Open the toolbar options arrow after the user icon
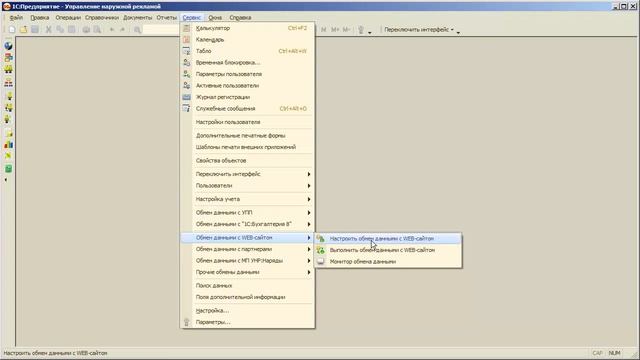The image size is (640, 360). point(370,32)
